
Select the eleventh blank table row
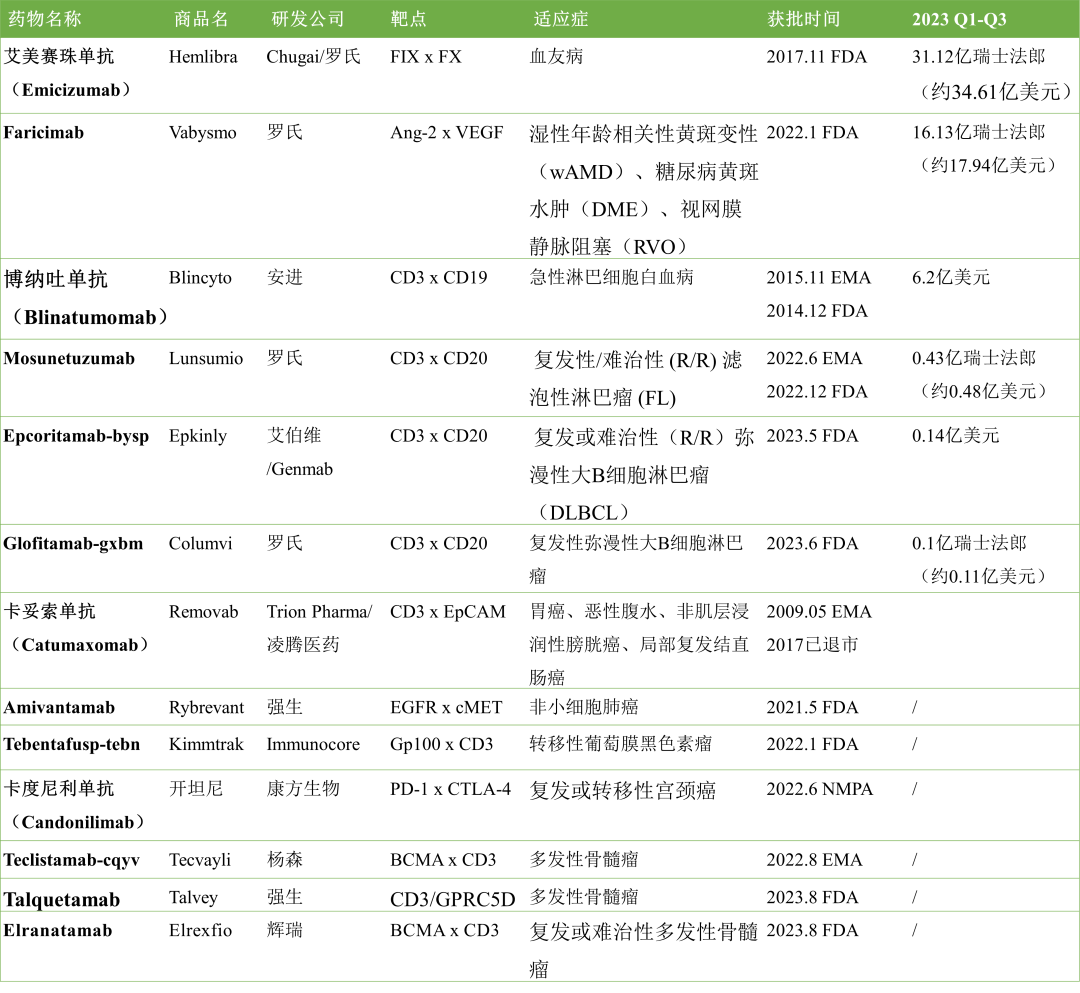540,859
